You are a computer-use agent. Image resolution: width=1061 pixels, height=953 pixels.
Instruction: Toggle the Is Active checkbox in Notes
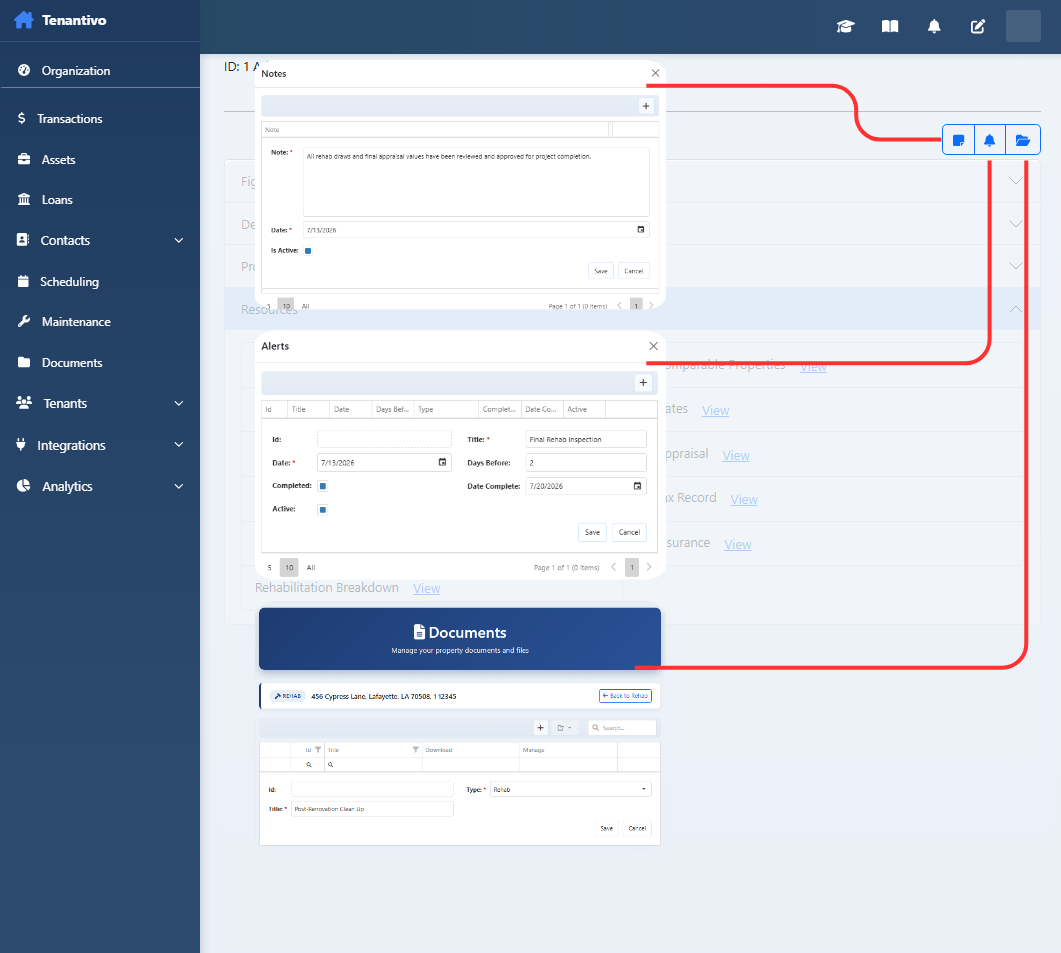[308, 250]
